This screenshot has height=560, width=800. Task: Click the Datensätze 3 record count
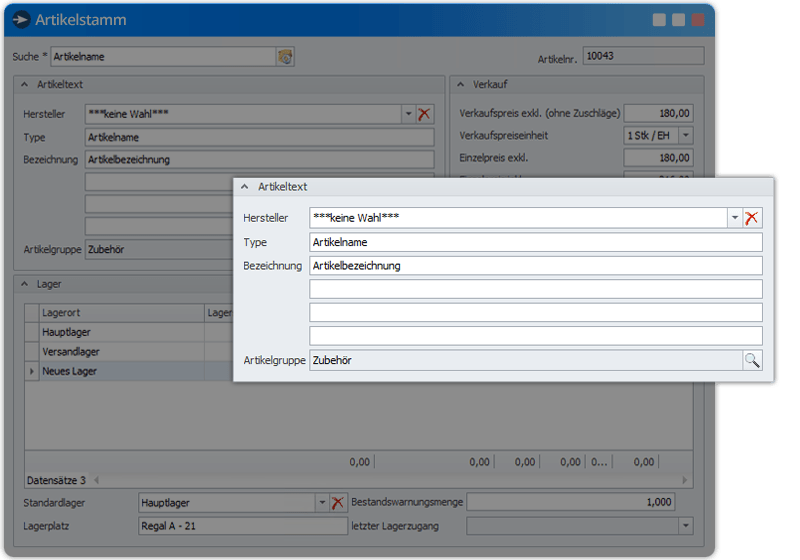[57, 480]
